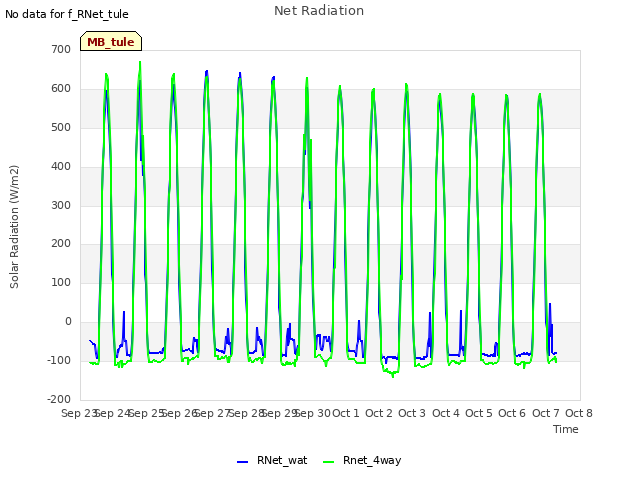
Task: Click the Oct 8 x-axis date label
Action: pyautogui.click(x=579, y=413)
